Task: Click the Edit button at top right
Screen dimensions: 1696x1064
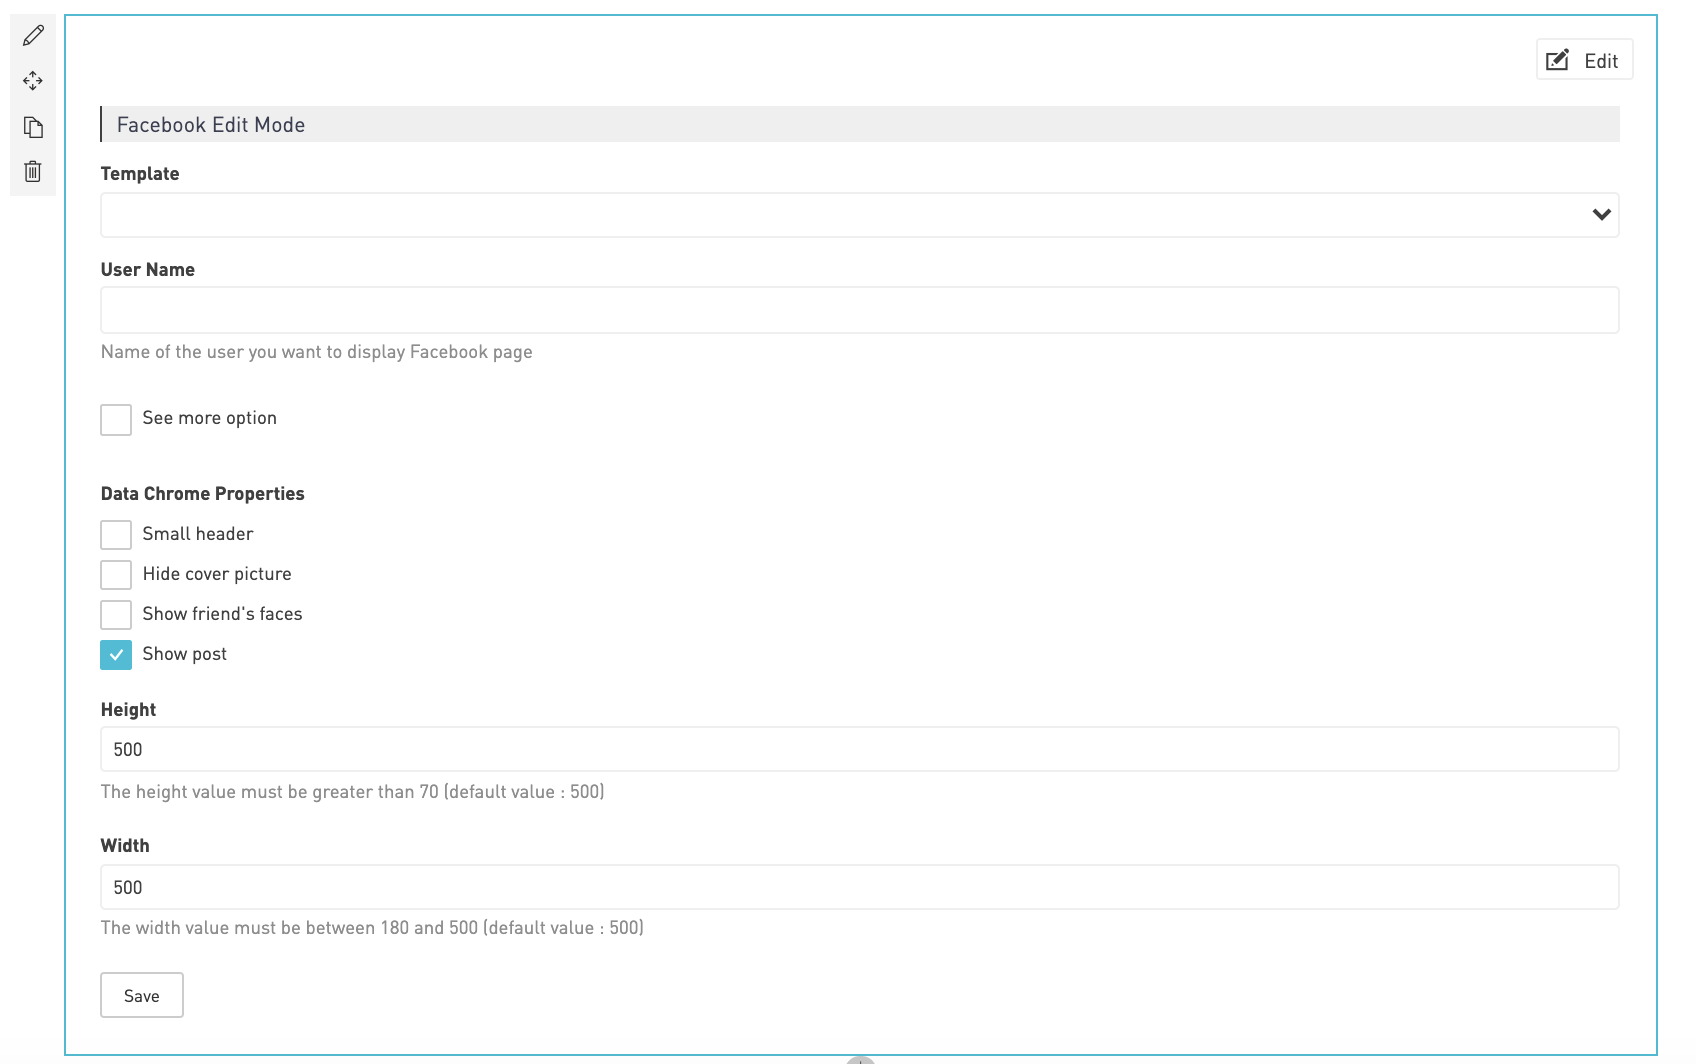Action: click(x=1584, y=60)
